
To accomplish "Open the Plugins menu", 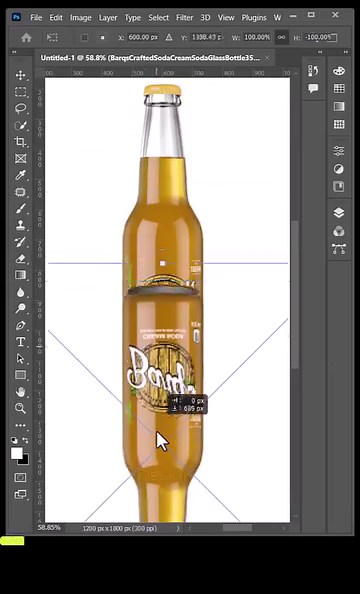I will [254, 17].
